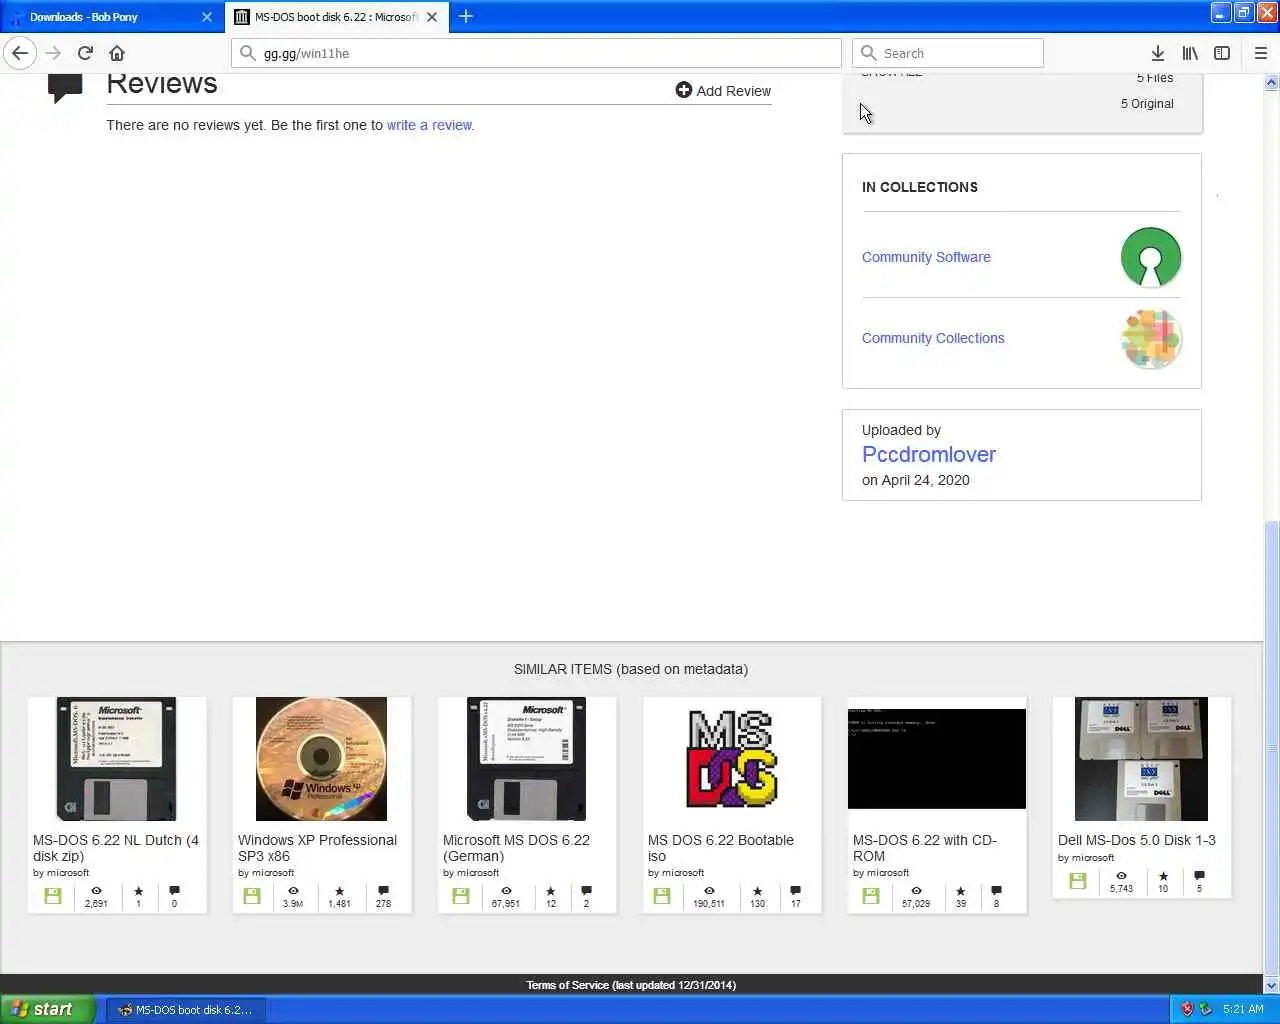1280x1024 pixels.
Task: Click the system tray clock 5:21 AM
Action: [1243, 1010]
